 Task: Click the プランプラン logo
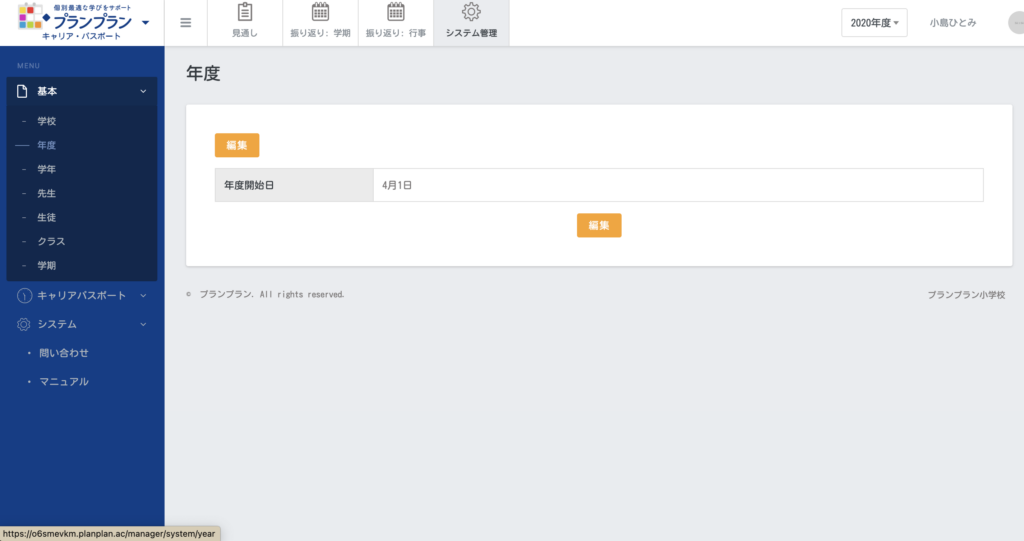tap(74, 22)
